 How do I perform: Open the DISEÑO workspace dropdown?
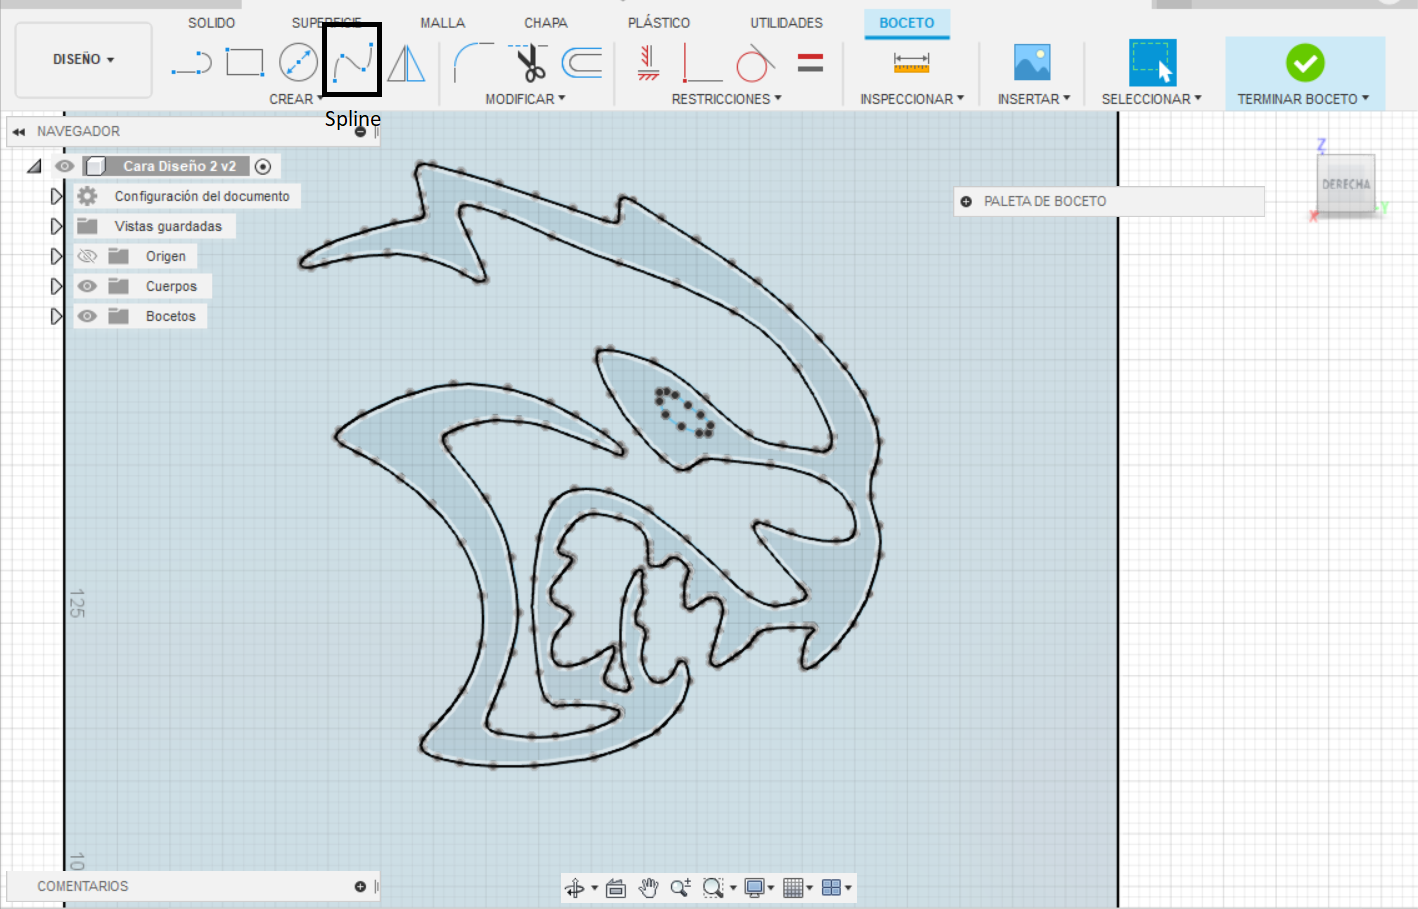pos(84,60)
